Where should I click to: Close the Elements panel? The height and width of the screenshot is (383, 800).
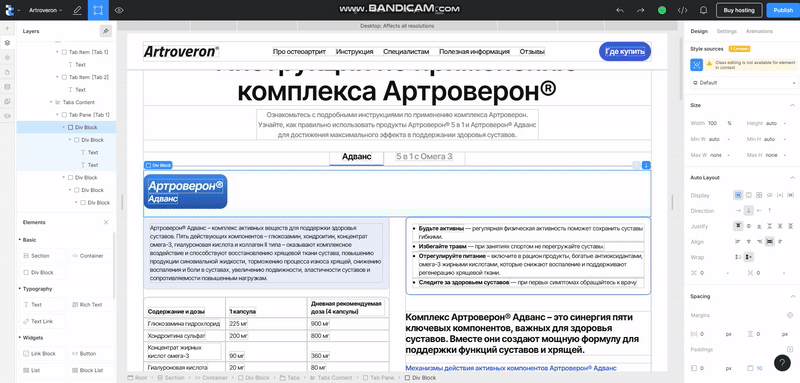tap(106, 222)
